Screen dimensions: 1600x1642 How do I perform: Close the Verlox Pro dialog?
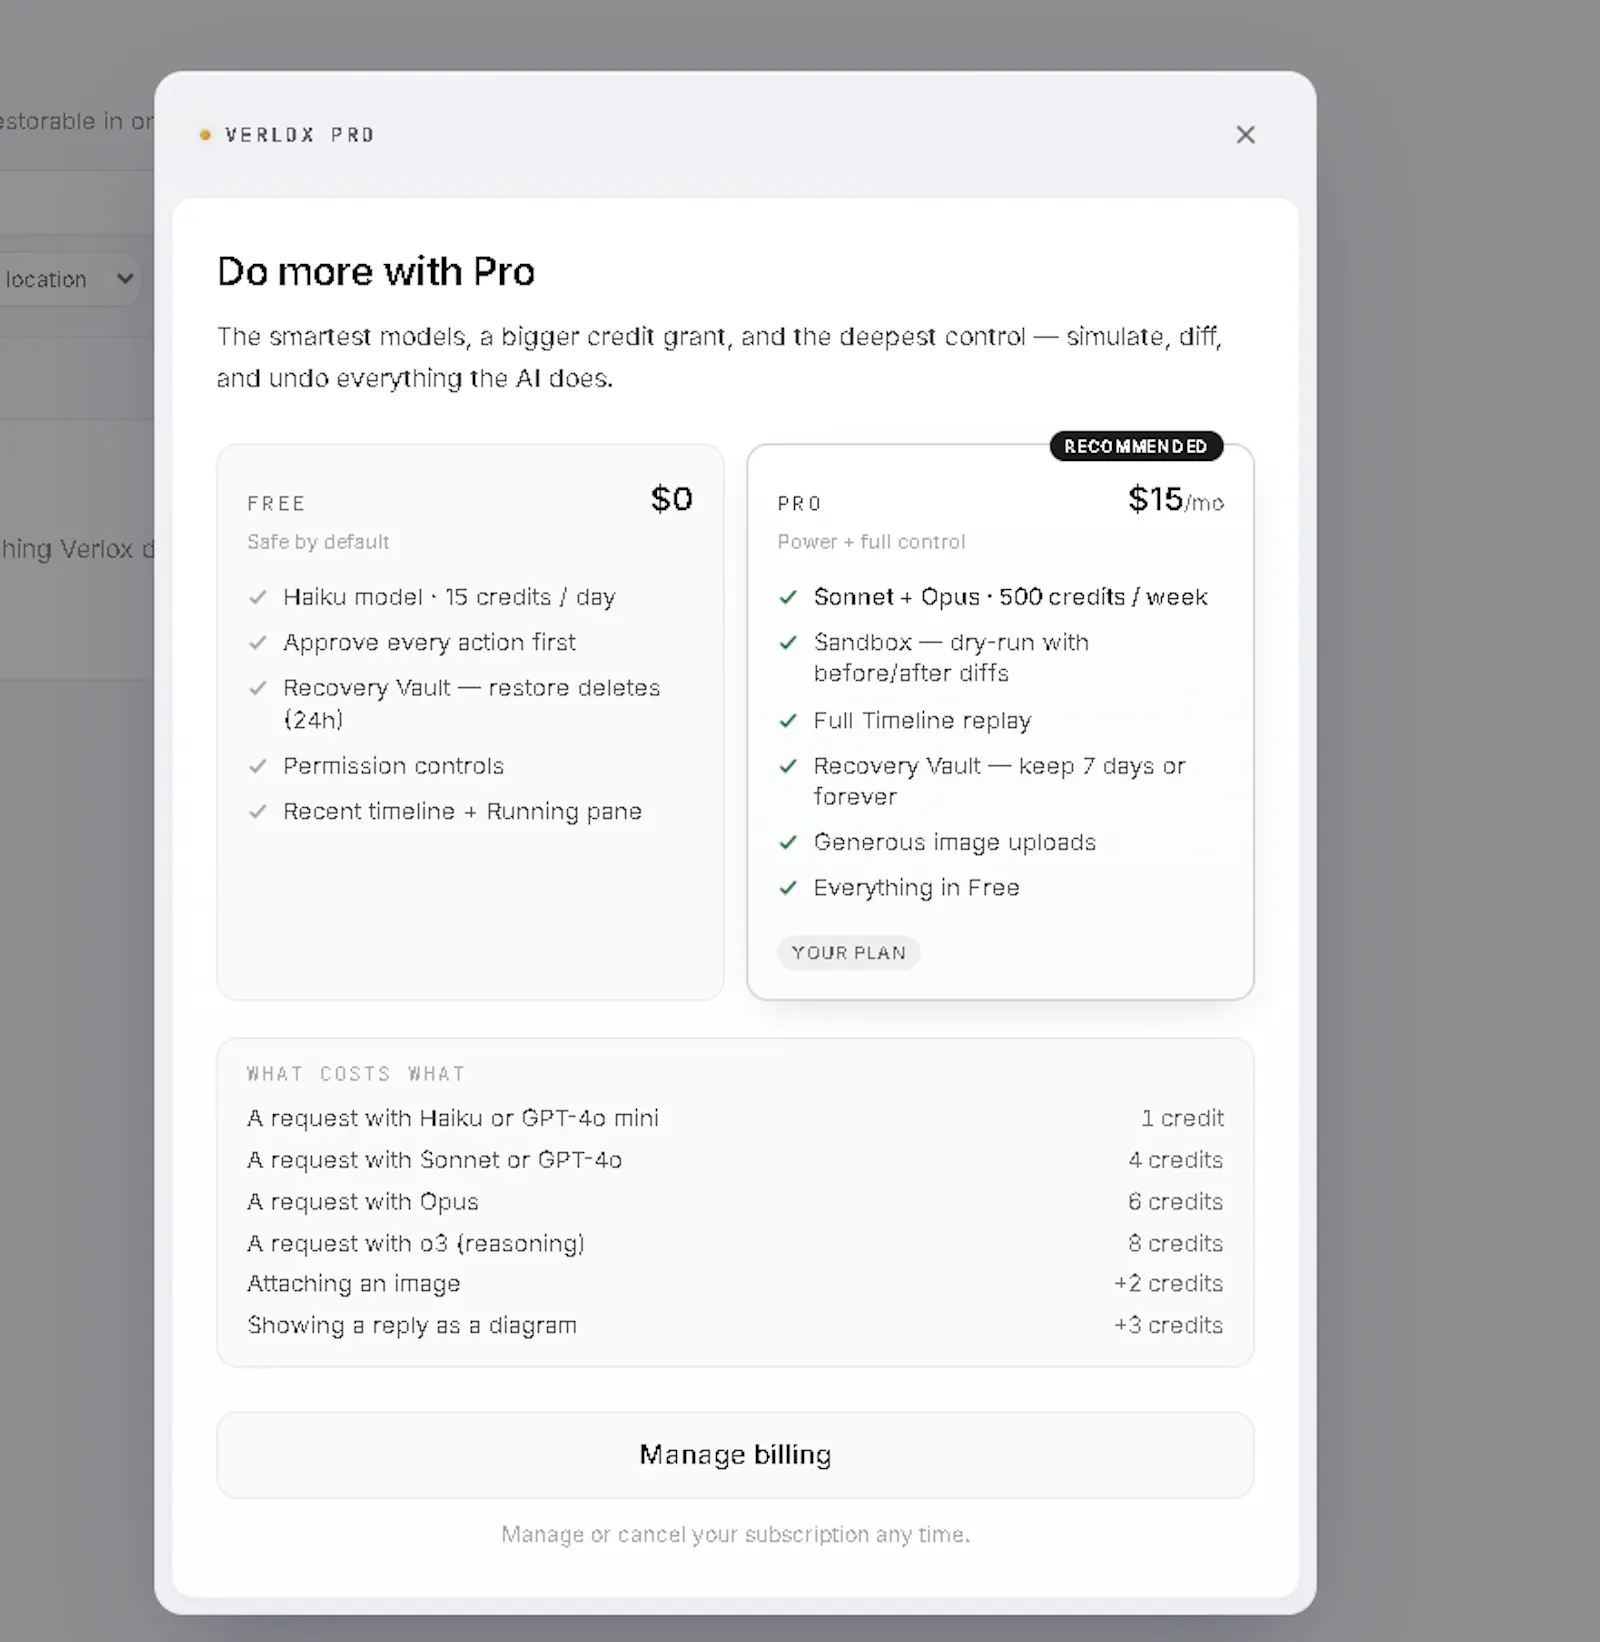(x=1245, y=135)
